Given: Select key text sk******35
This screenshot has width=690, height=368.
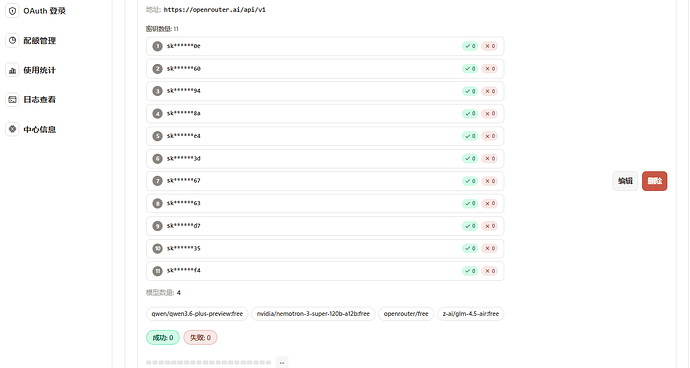Looking at the screenshot, I should pyautogui.click(x=184, y=248).
